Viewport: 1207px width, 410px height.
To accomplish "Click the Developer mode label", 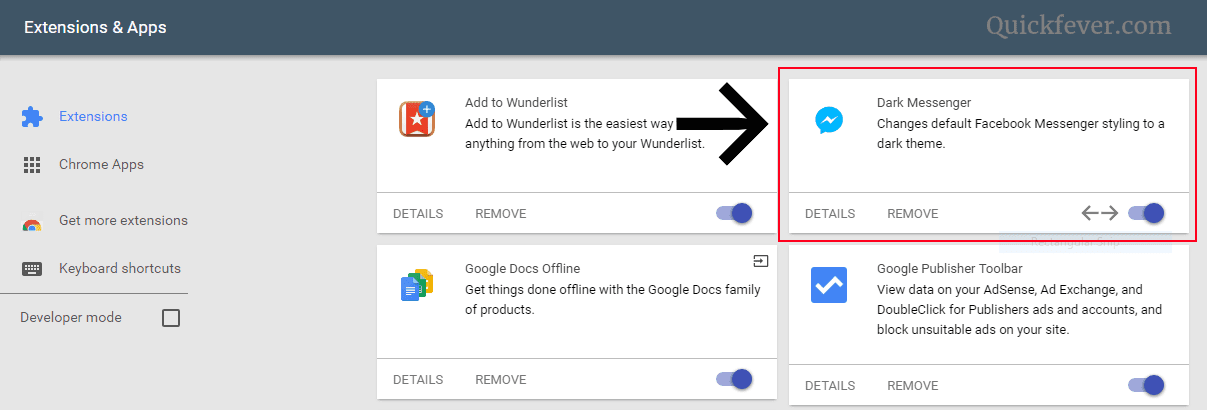I will click(71, 317).
